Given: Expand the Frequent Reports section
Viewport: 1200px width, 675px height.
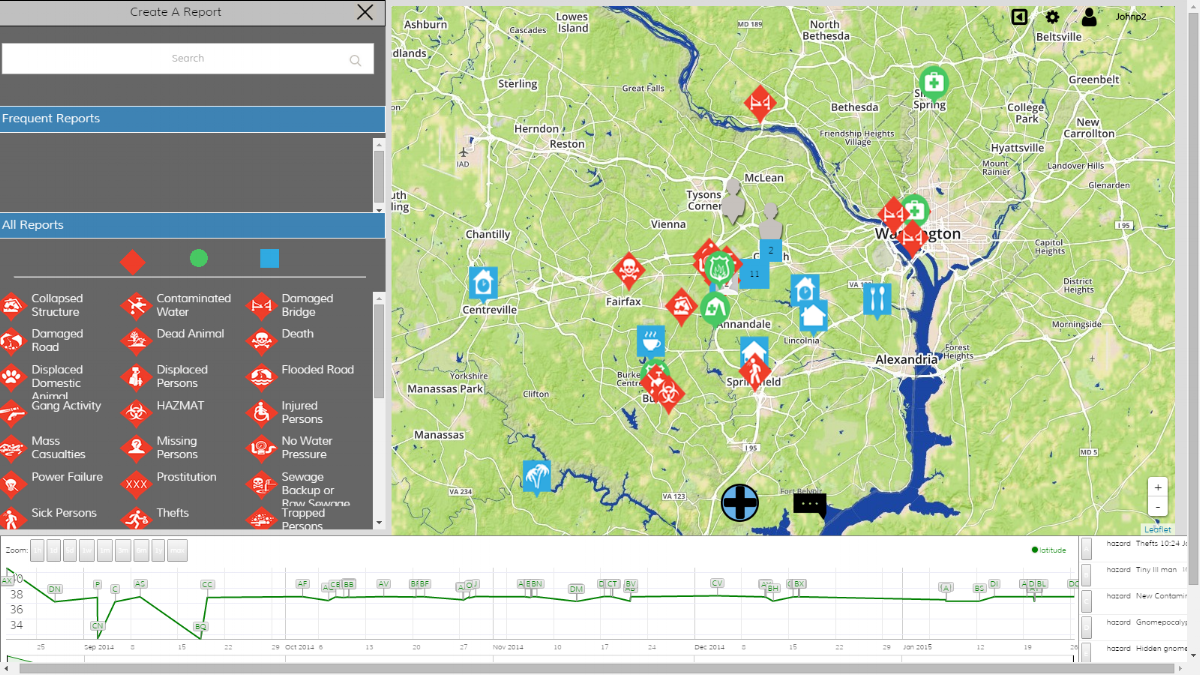Looking at the screenshot, I should click(x=192, y=118).
